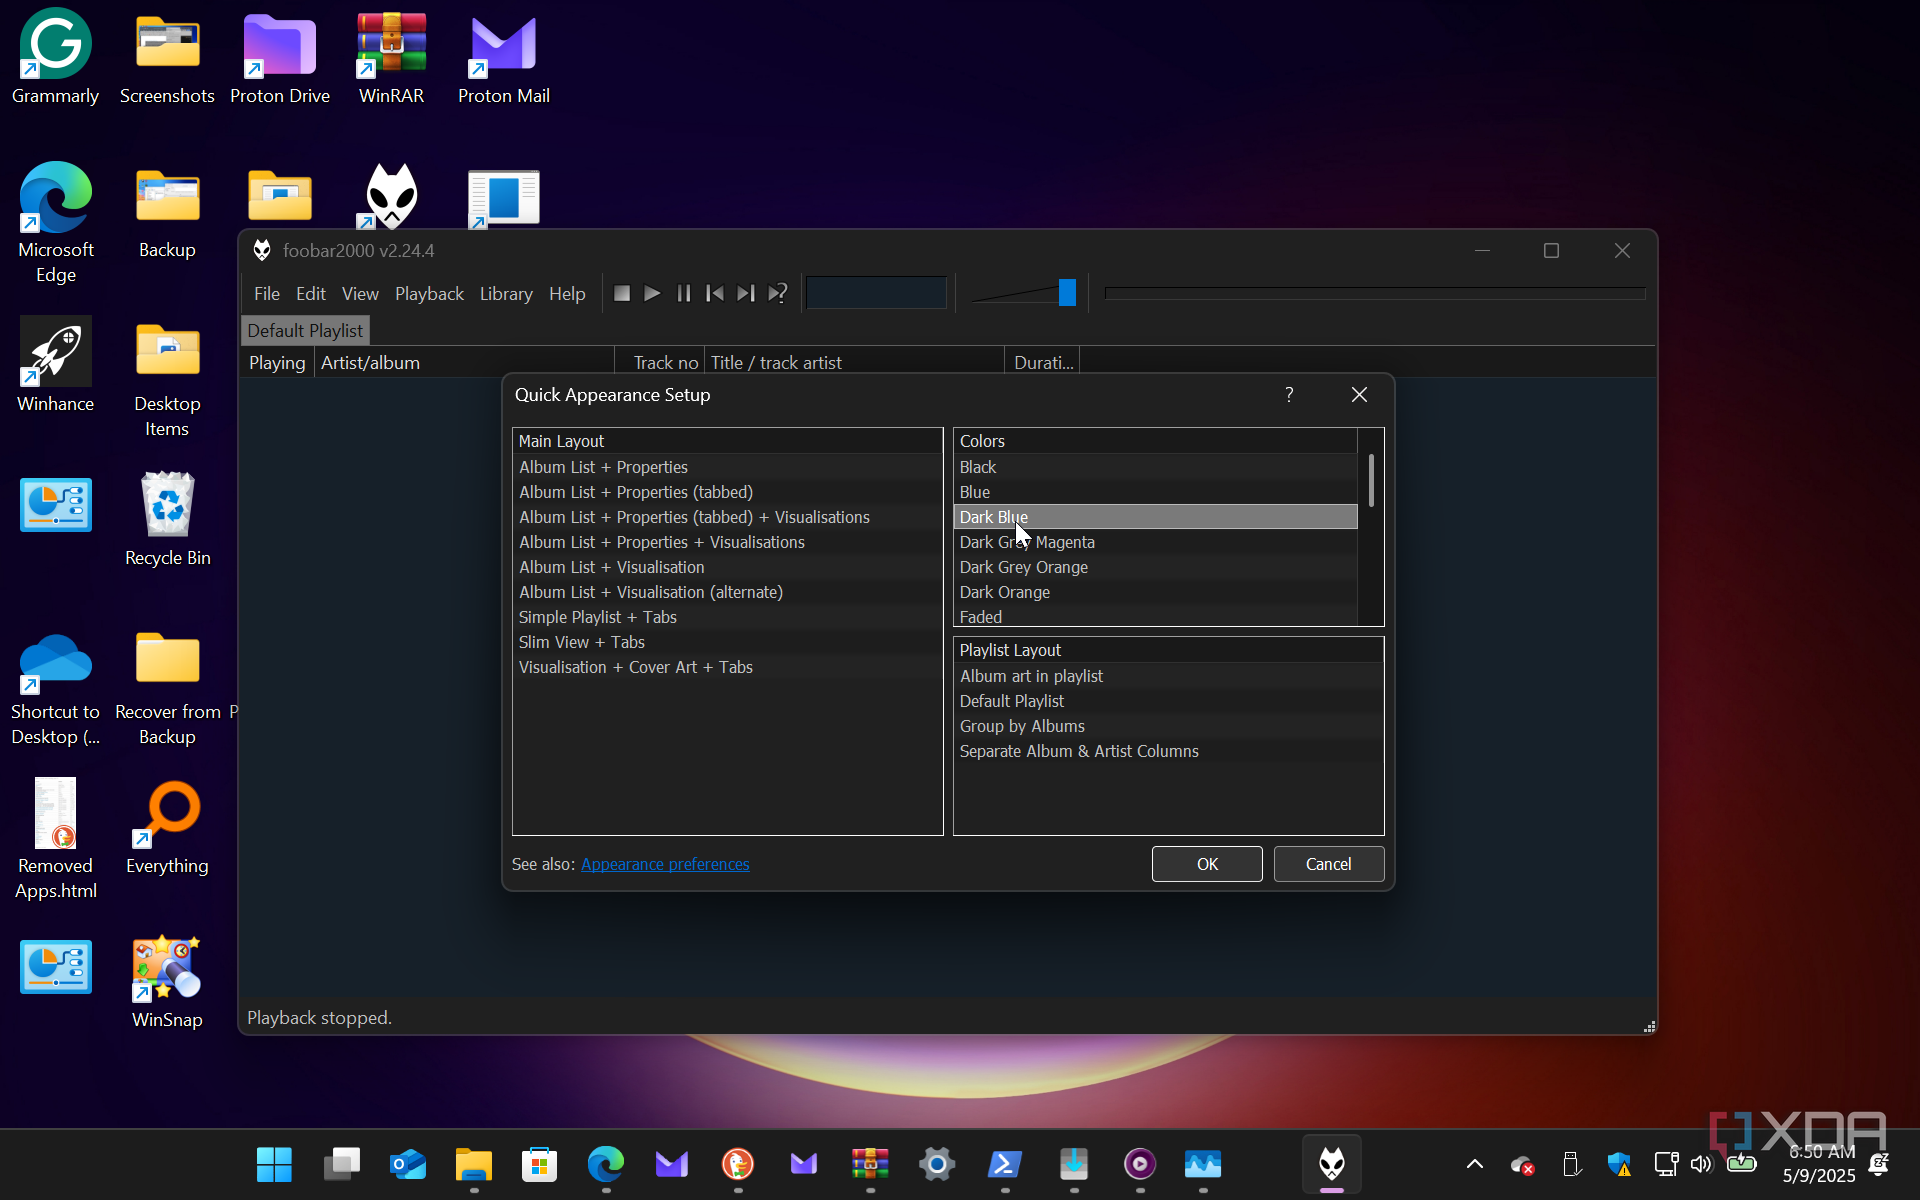Click the Play button in foobar2000 toolbar
The height and width of the screenshot is (1200, 1920).
(653, 293)
